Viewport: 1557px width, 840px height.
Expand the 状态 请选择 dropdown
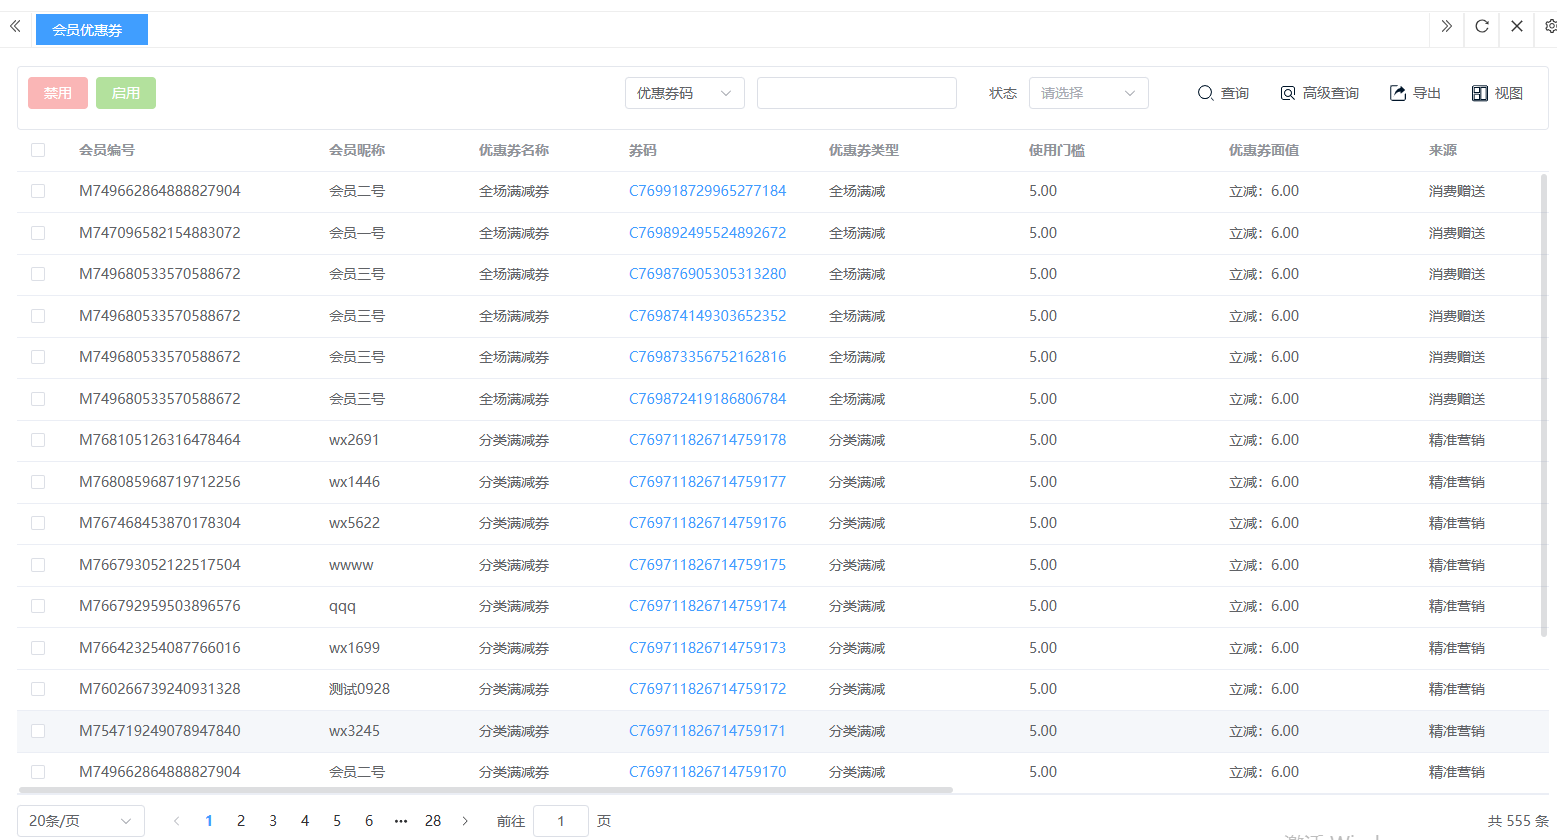click(x=1088, y=93)
